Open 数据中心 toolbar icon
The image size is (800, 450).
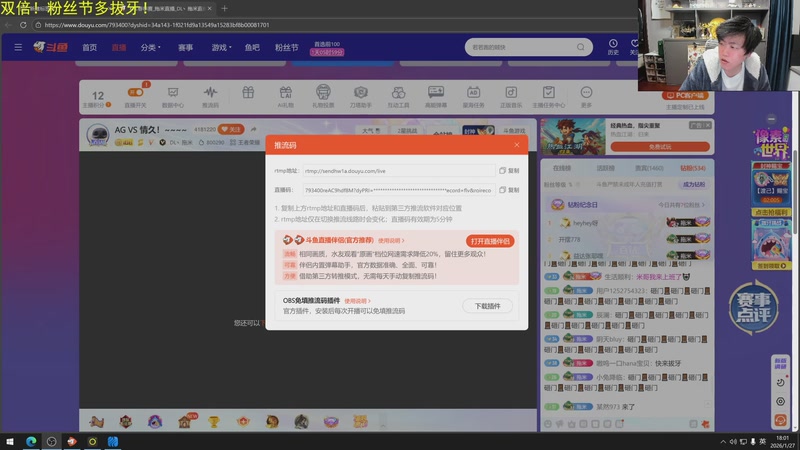pyautogui.click(x=173, y=96)
